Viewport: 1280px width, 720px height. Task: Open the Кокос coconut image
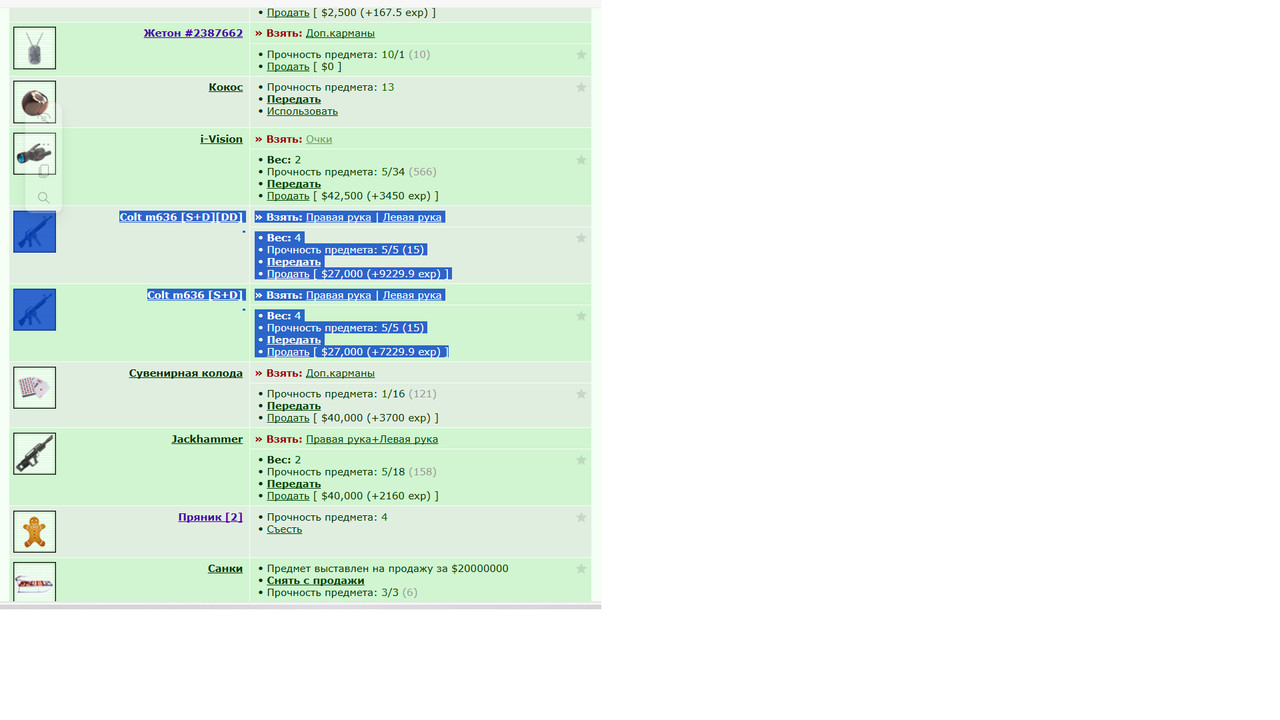click(x=34, y=102)
